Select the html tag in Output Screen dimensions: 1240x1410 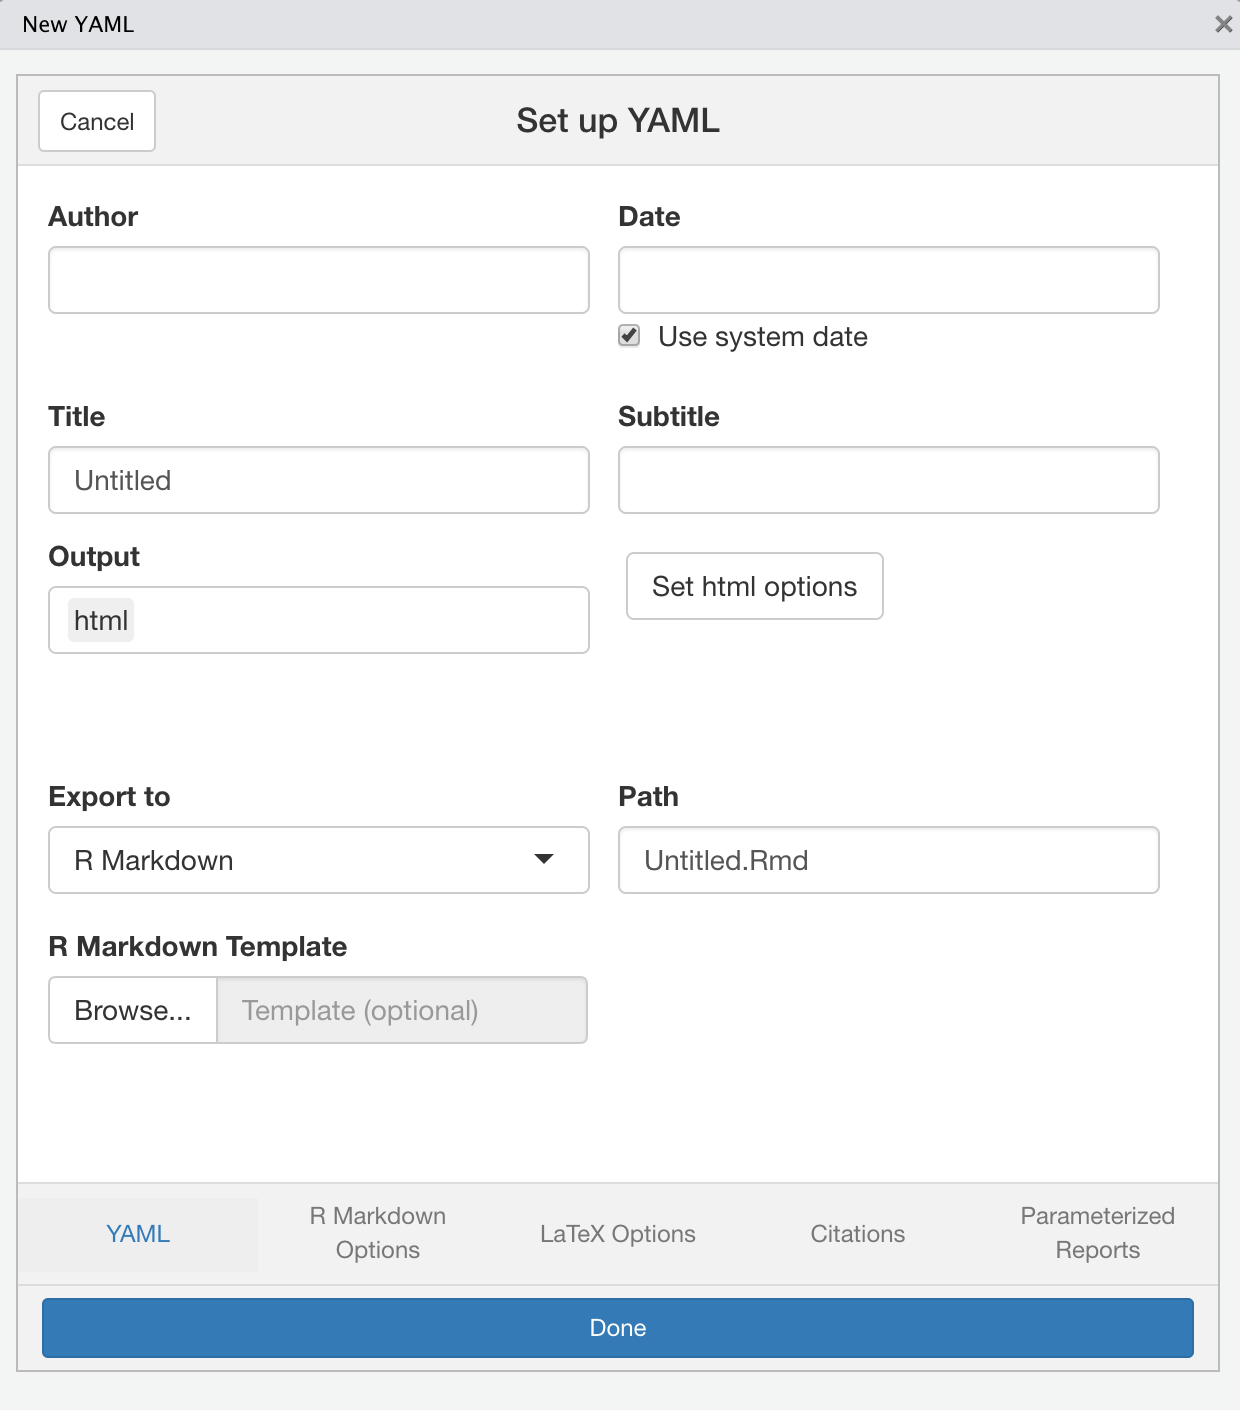point(101,621)
